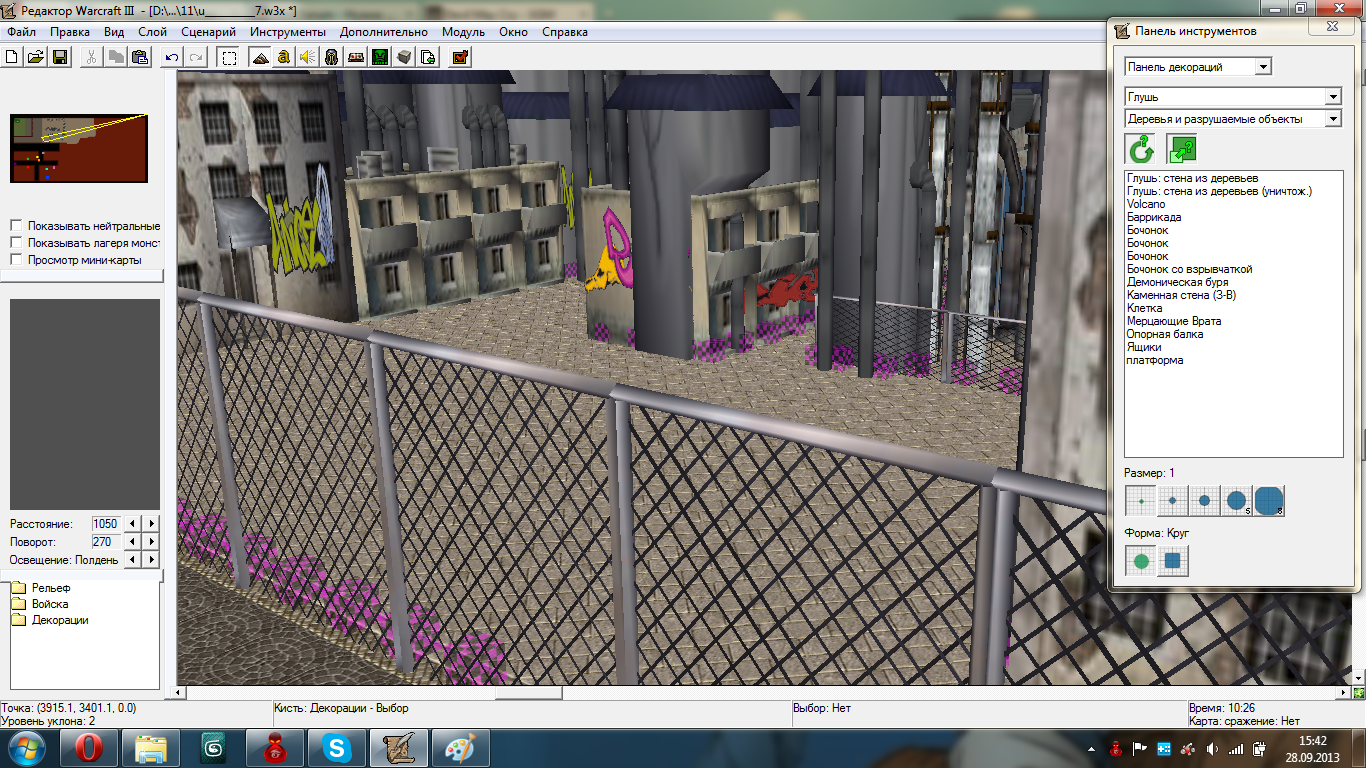The height and width of the screenshot is (768, 1366).
Task: Enable the 'Показывать нейтральные' checkbox
Action: click(x=16, y=226)
